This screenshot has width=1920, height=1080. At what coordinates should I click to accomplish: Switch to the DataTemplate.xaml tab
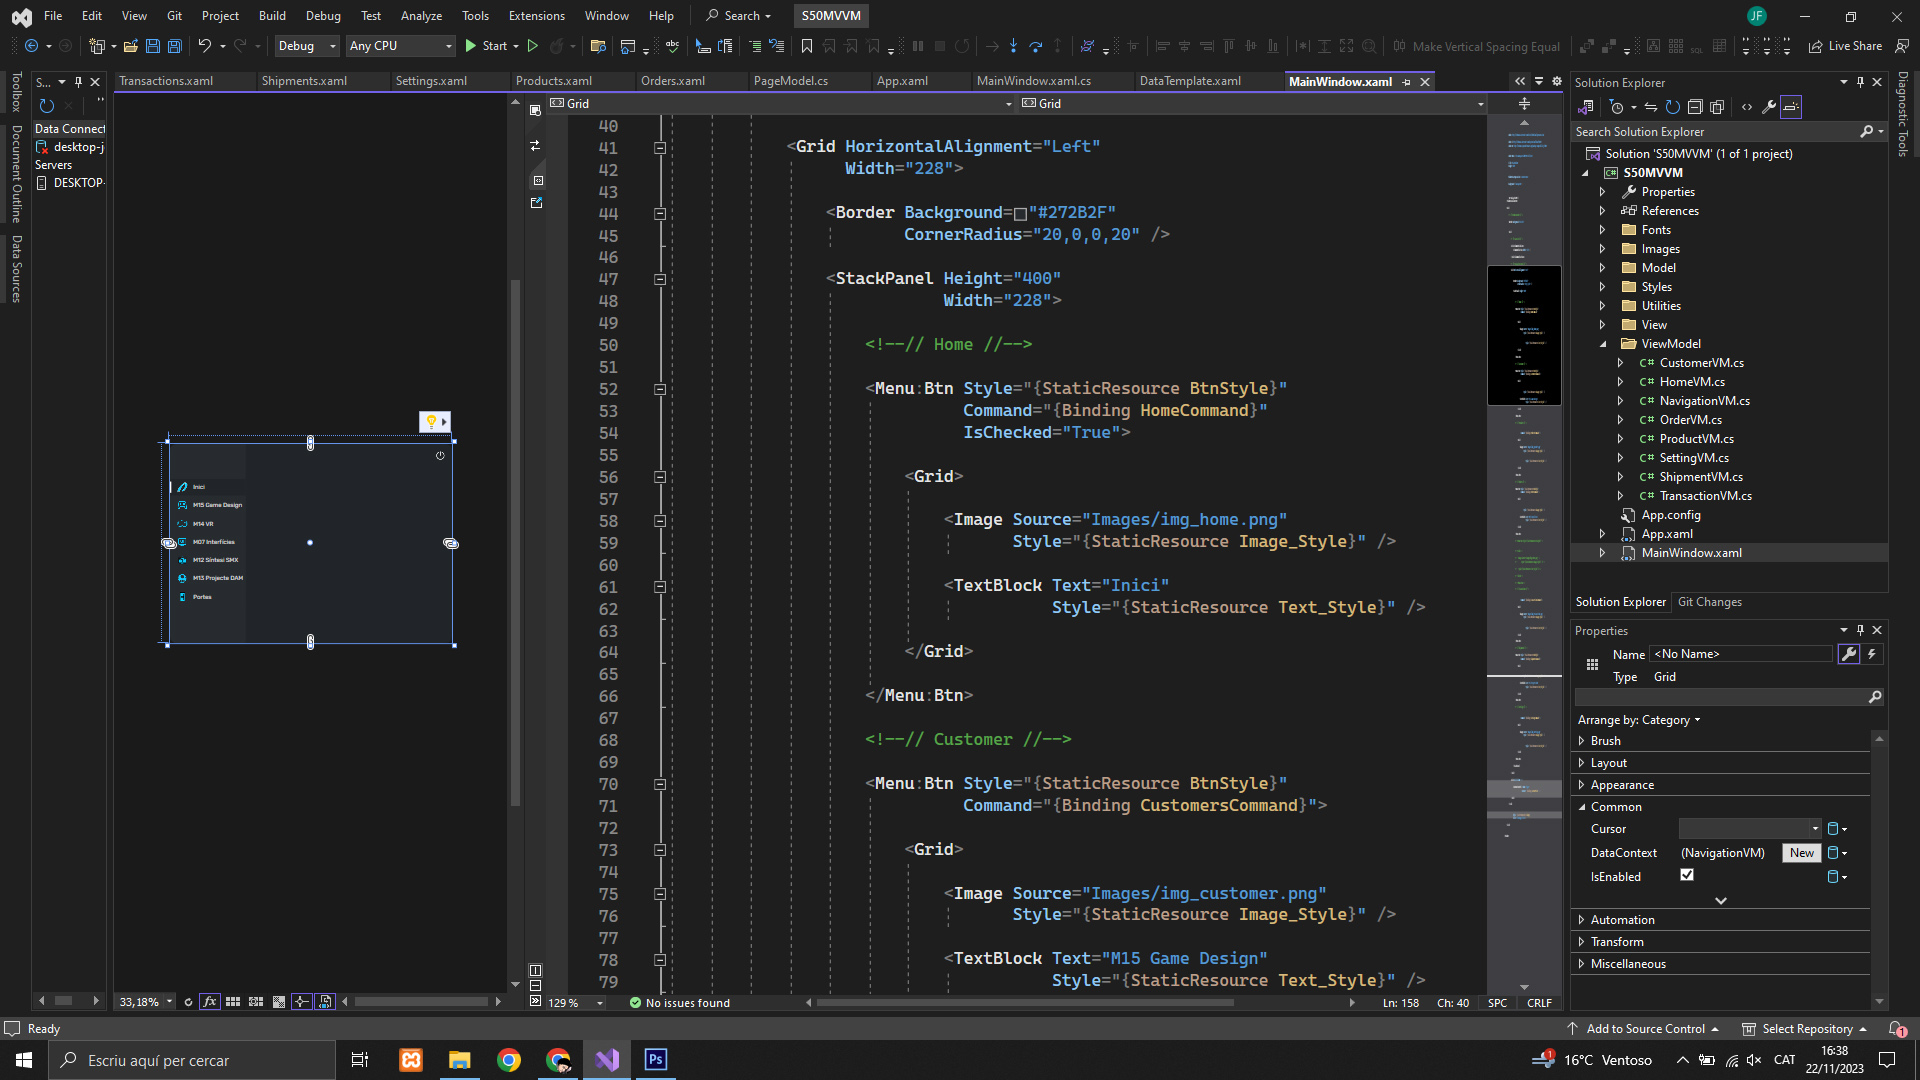pos(1190,81)
